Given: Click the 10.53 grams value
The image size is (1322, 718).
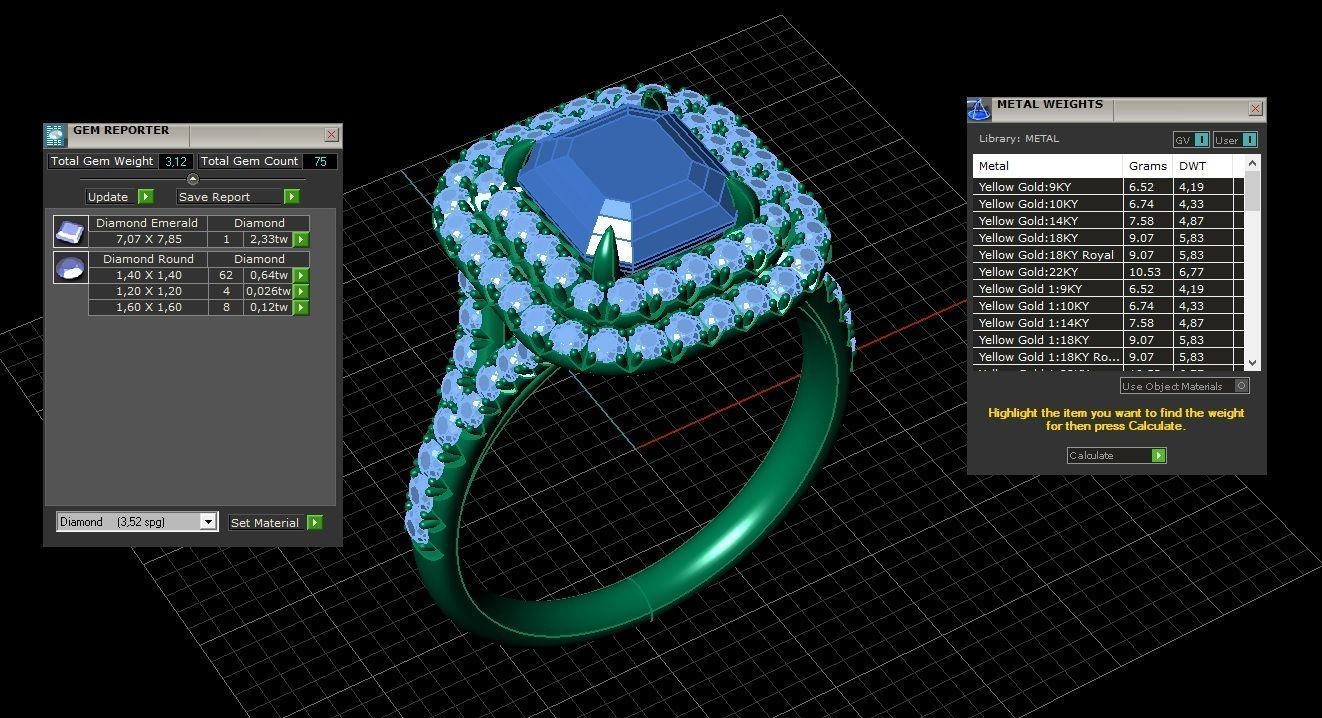Looking at the screenshot, I should point(1145,272).
